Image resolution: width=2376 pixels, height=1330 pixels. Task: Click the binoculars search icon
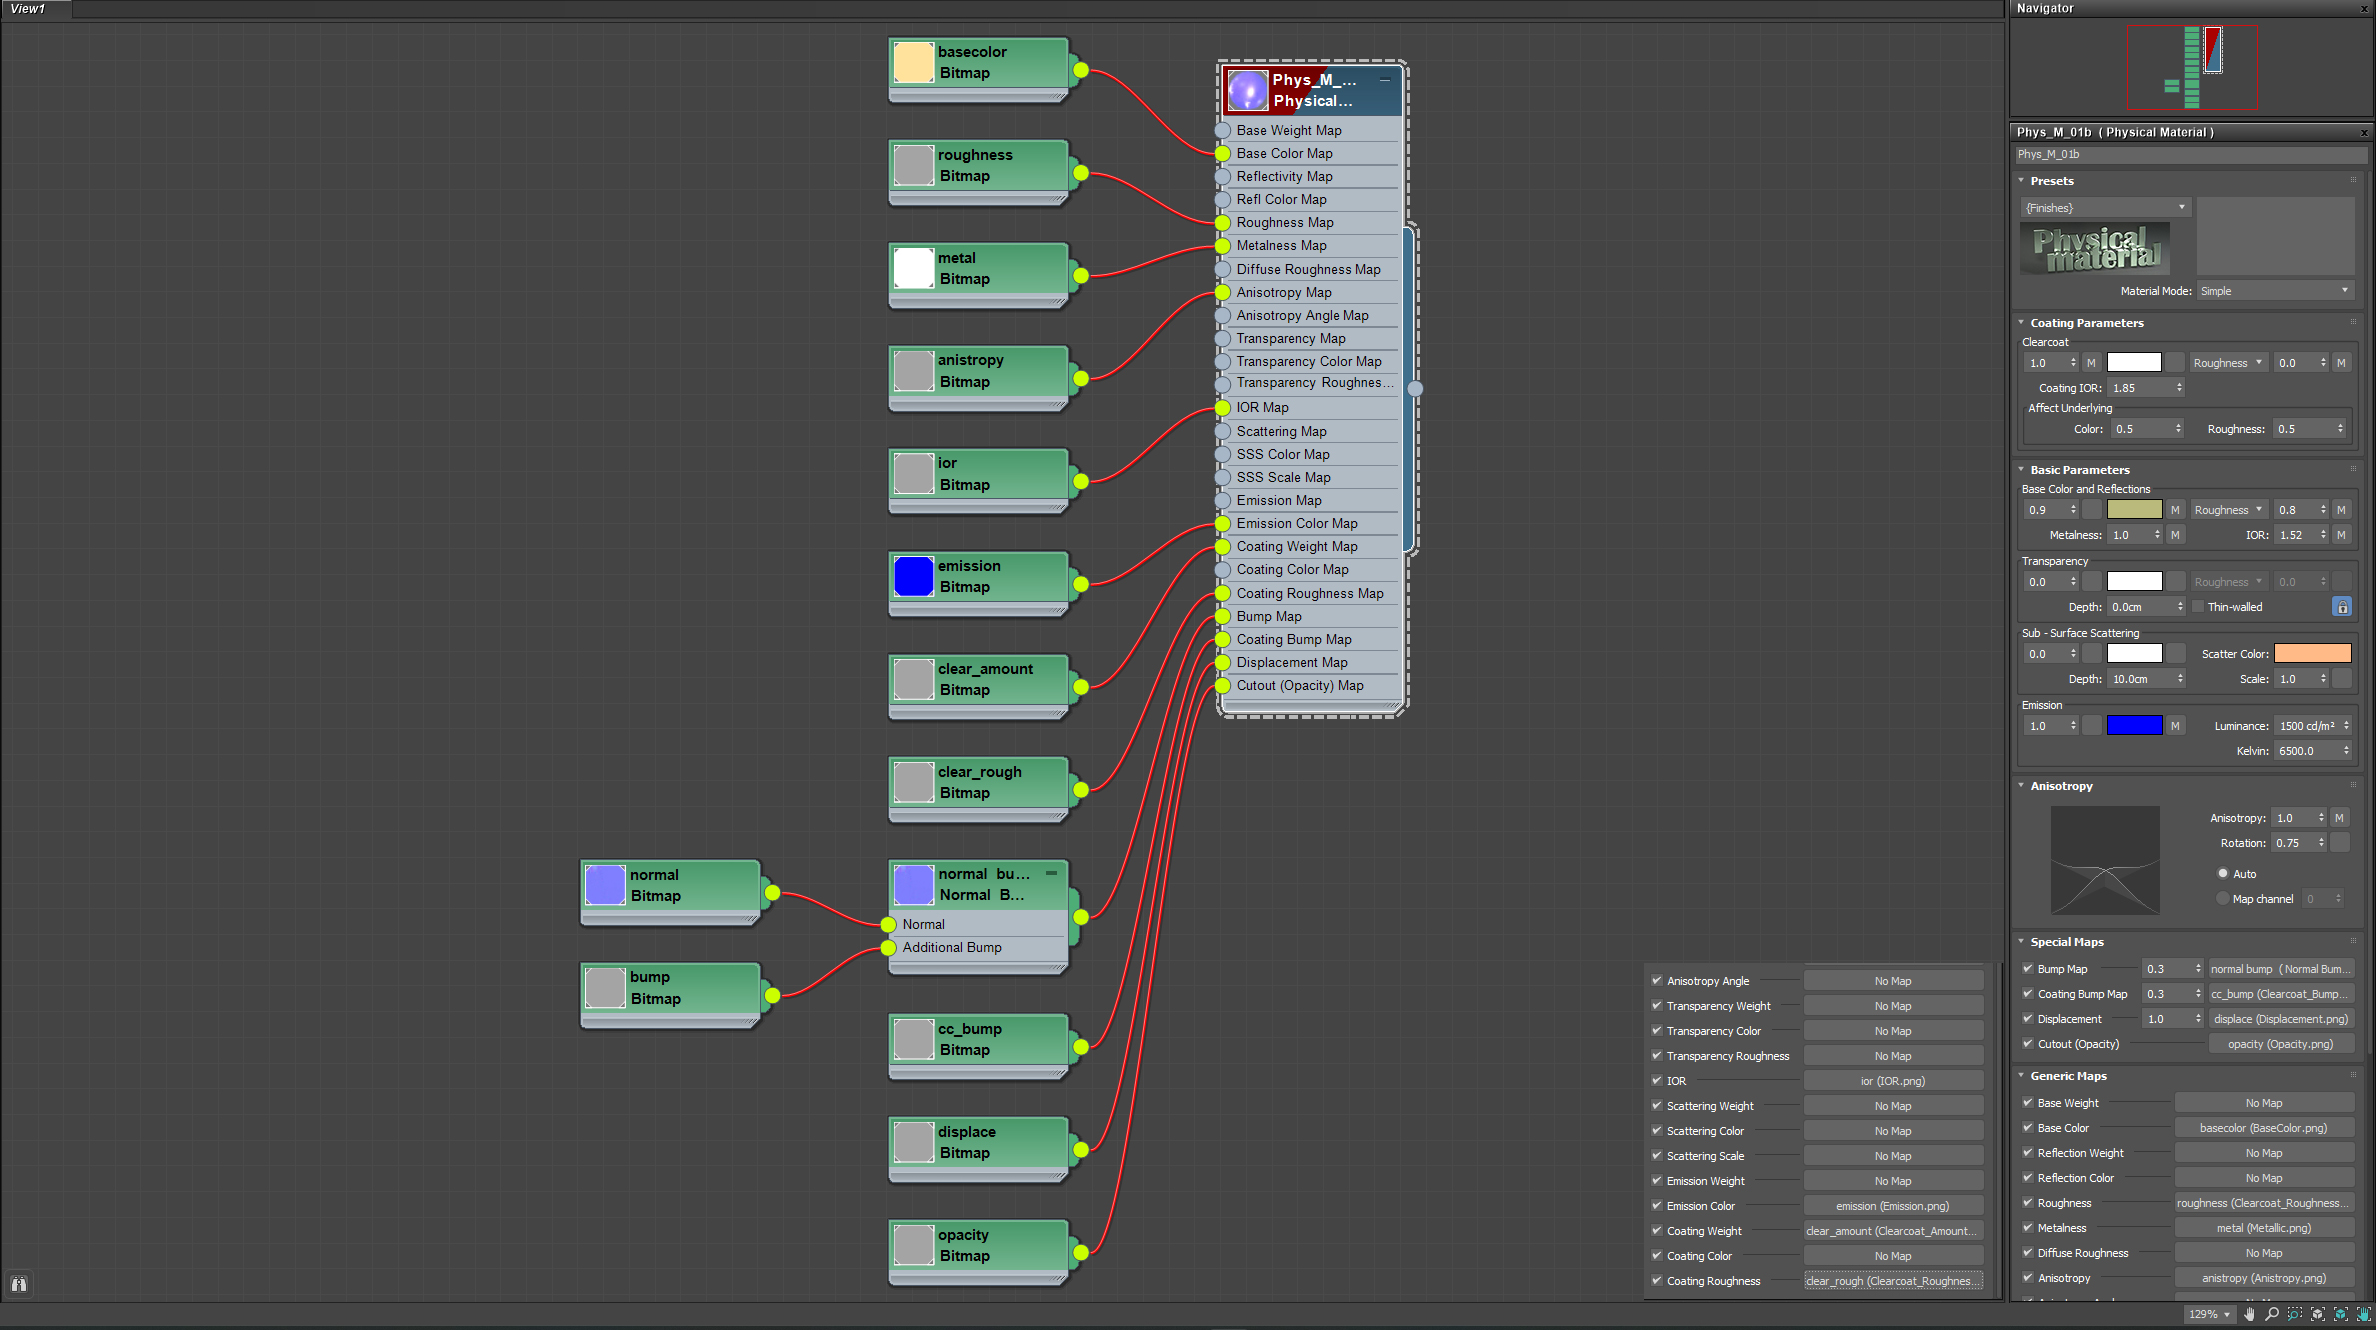click(x=19, y=1284)
